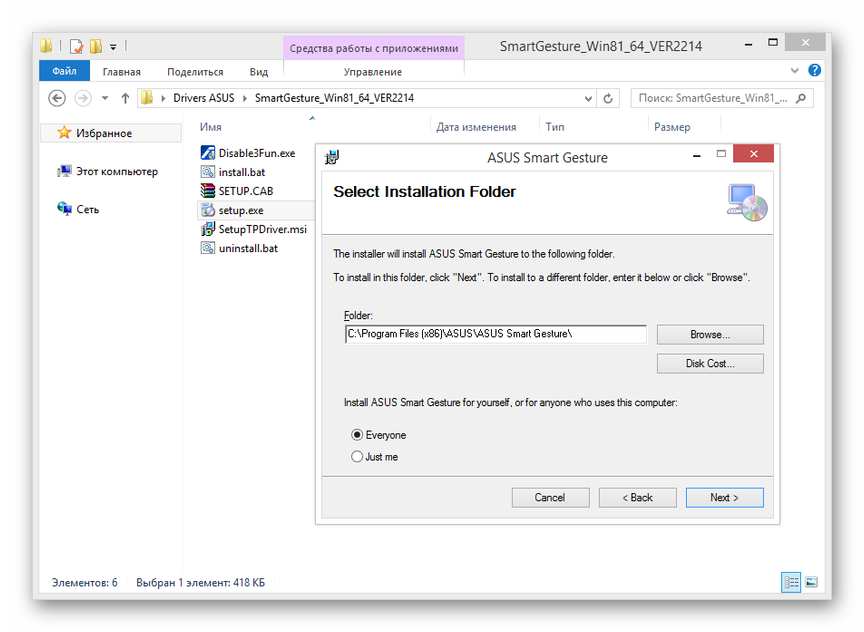
Task: Click the SetupTPDriver.msi installer icon
Action: coord(208,229)
